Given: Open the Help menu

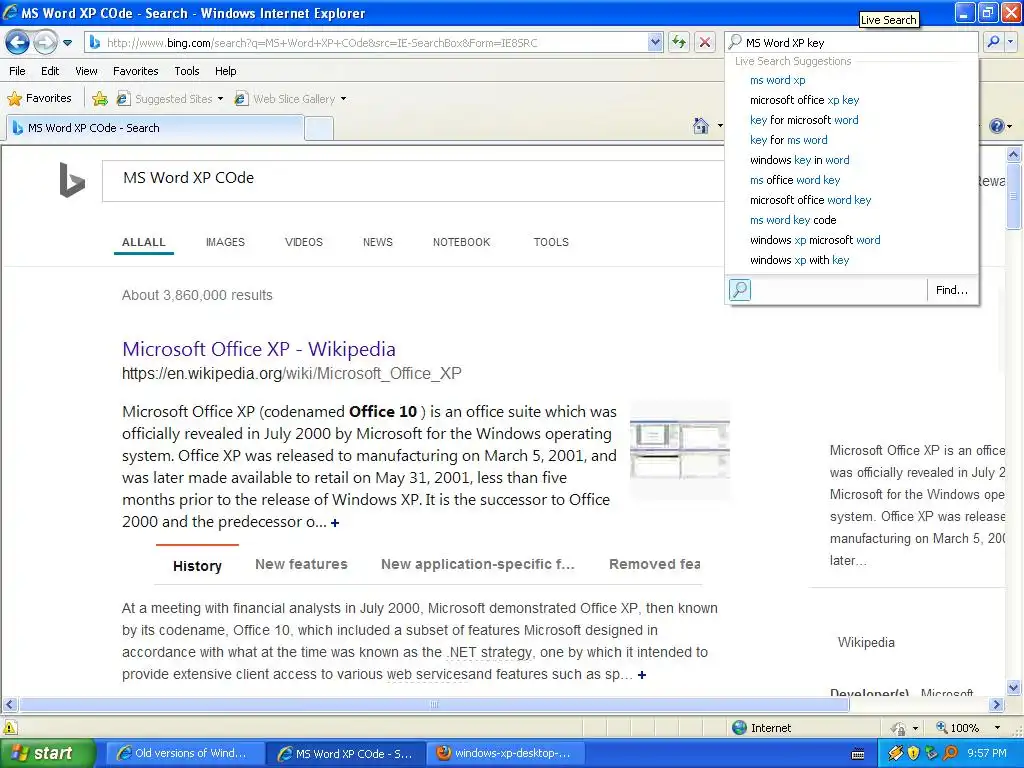Looking at the screenshot, I should 225,71.
